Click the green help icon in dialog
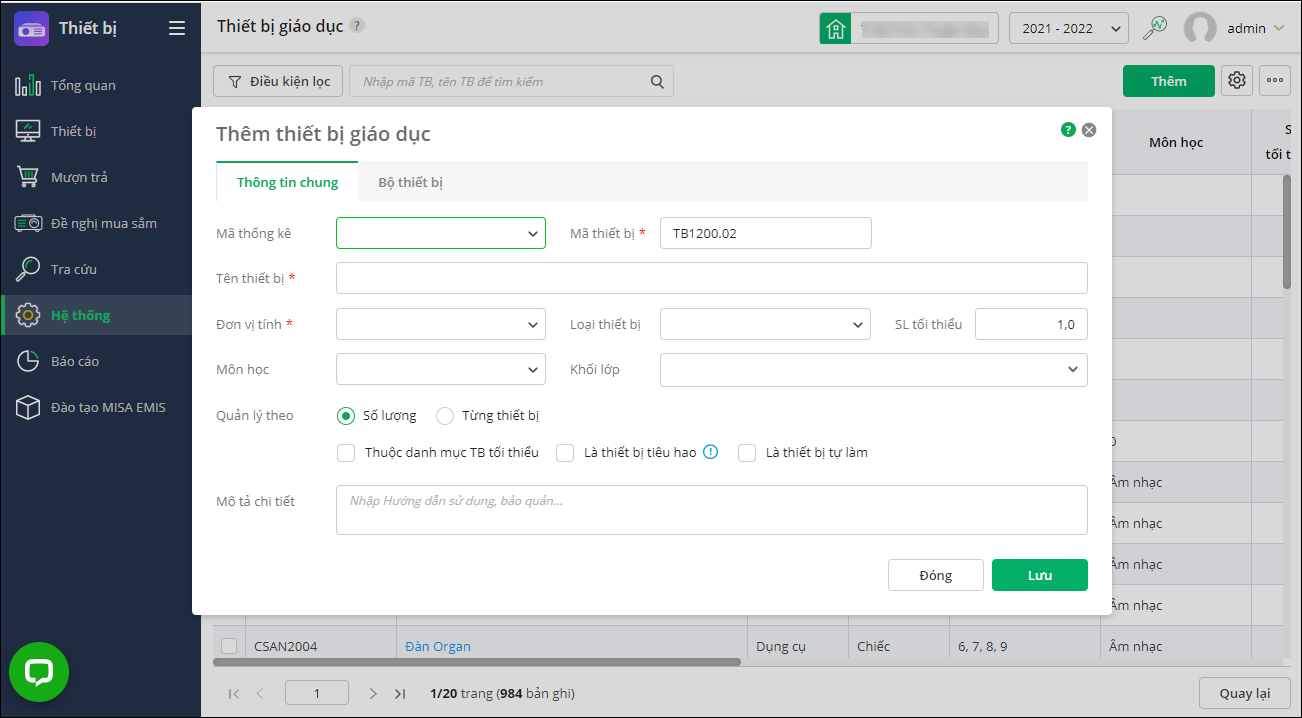The width and height of the screenshot is (1302, 718). pos(1068,130)
